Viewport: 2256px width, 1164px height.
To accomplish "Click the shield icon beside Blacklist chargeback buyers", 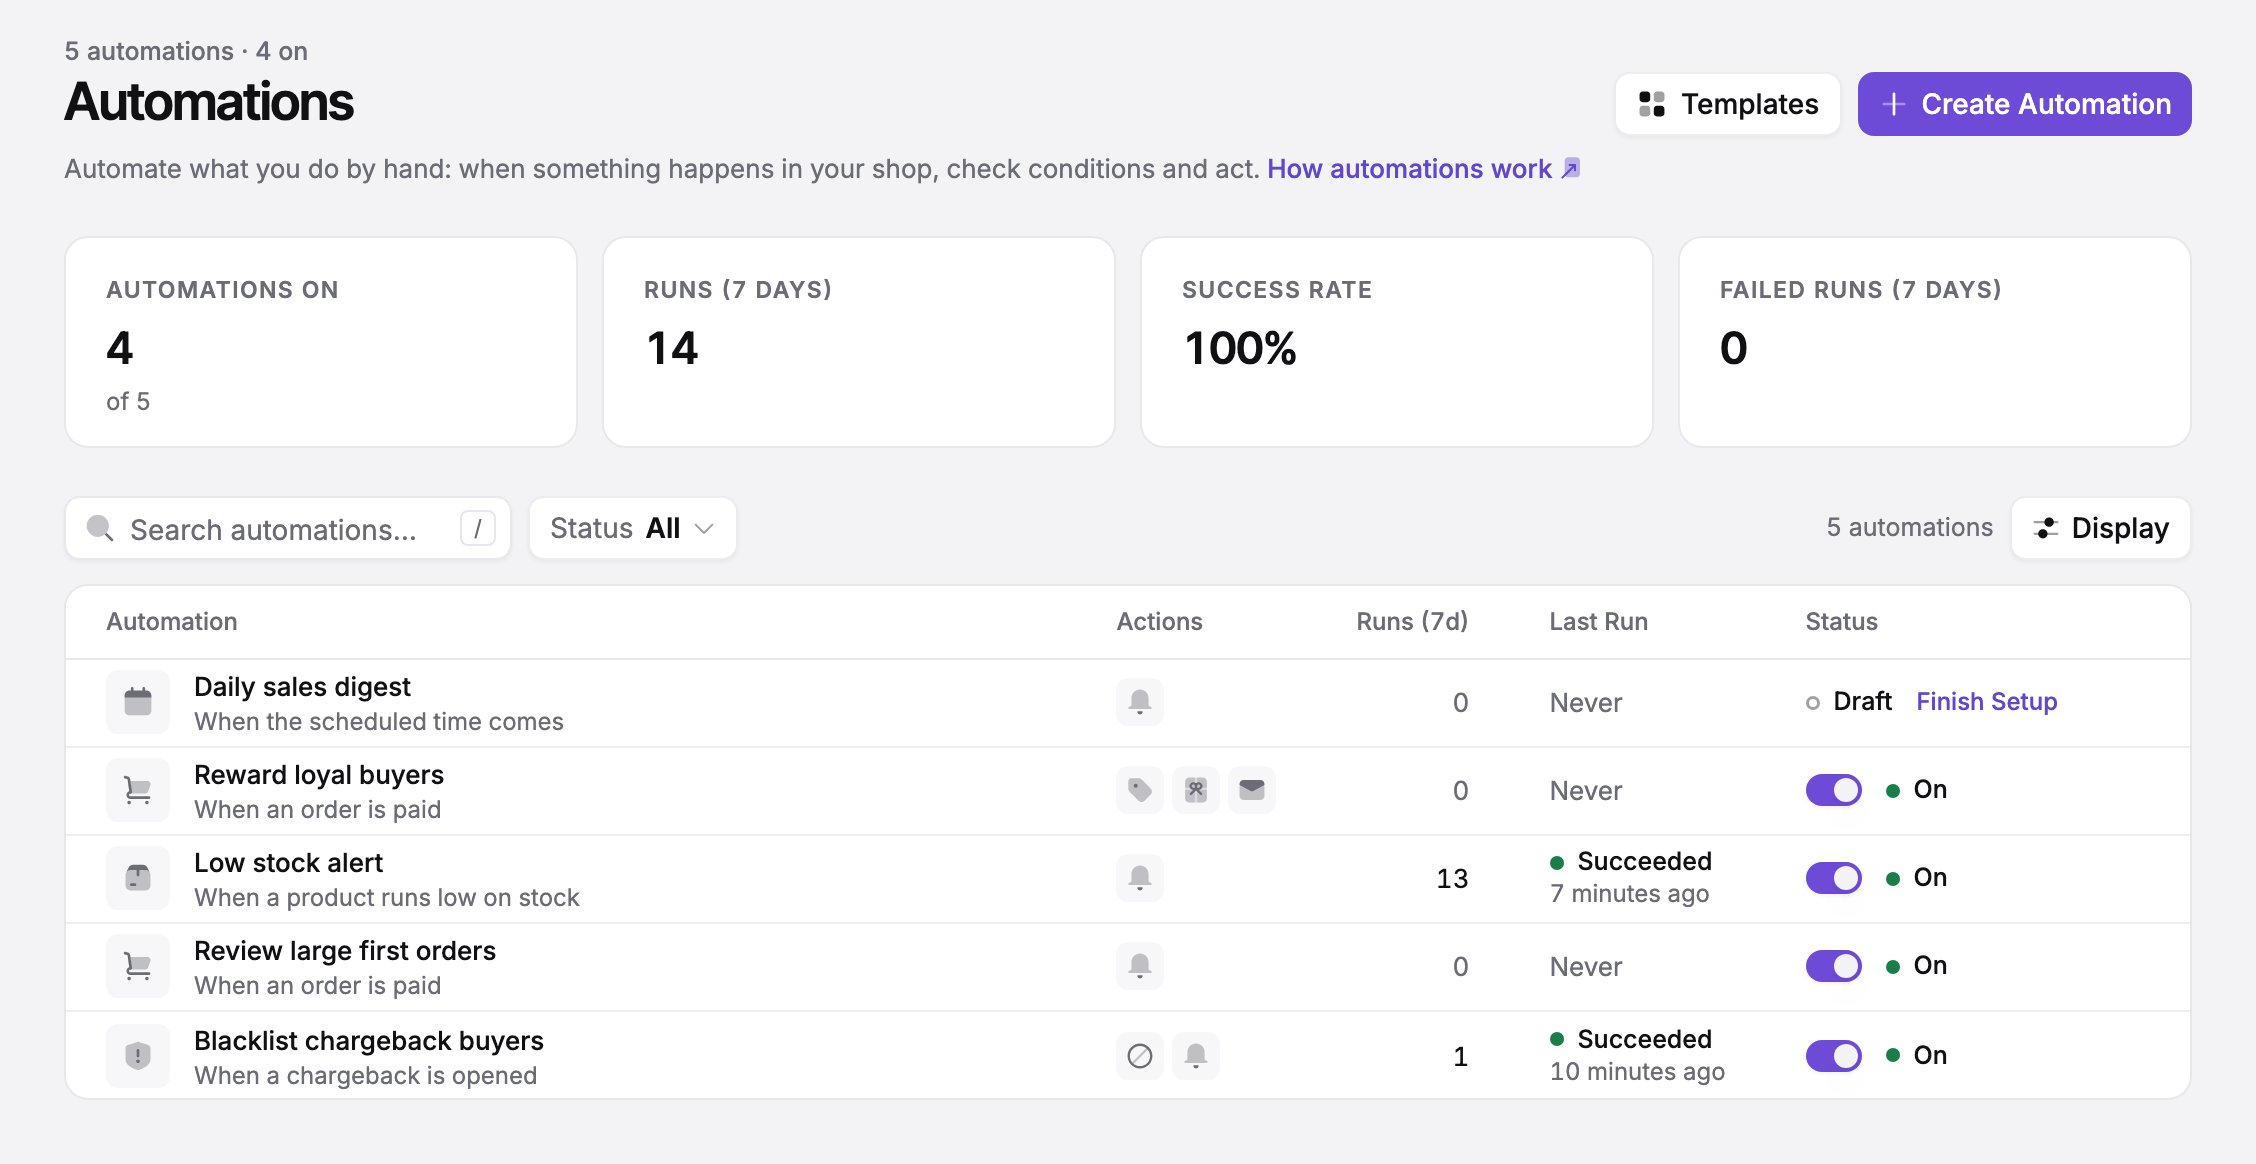I will pyautogui.click(x=138, y=1055).
